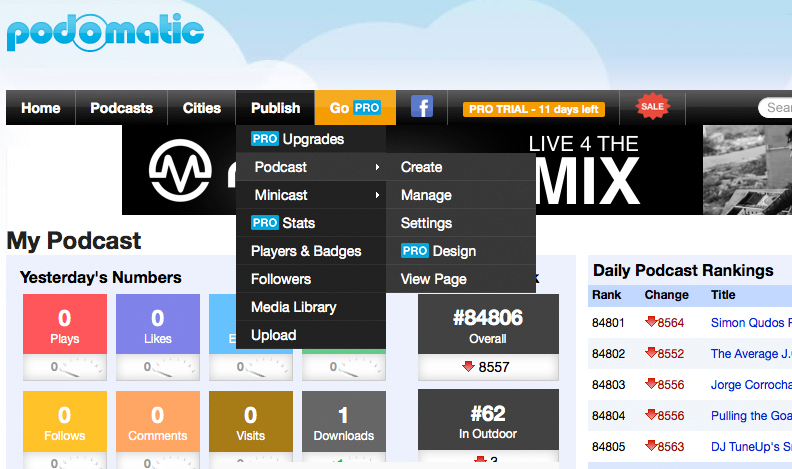The image size is (792, 469).
Task: Click red down arrow beside 8557
Action: pyautogui.click(x=468, y=367)
